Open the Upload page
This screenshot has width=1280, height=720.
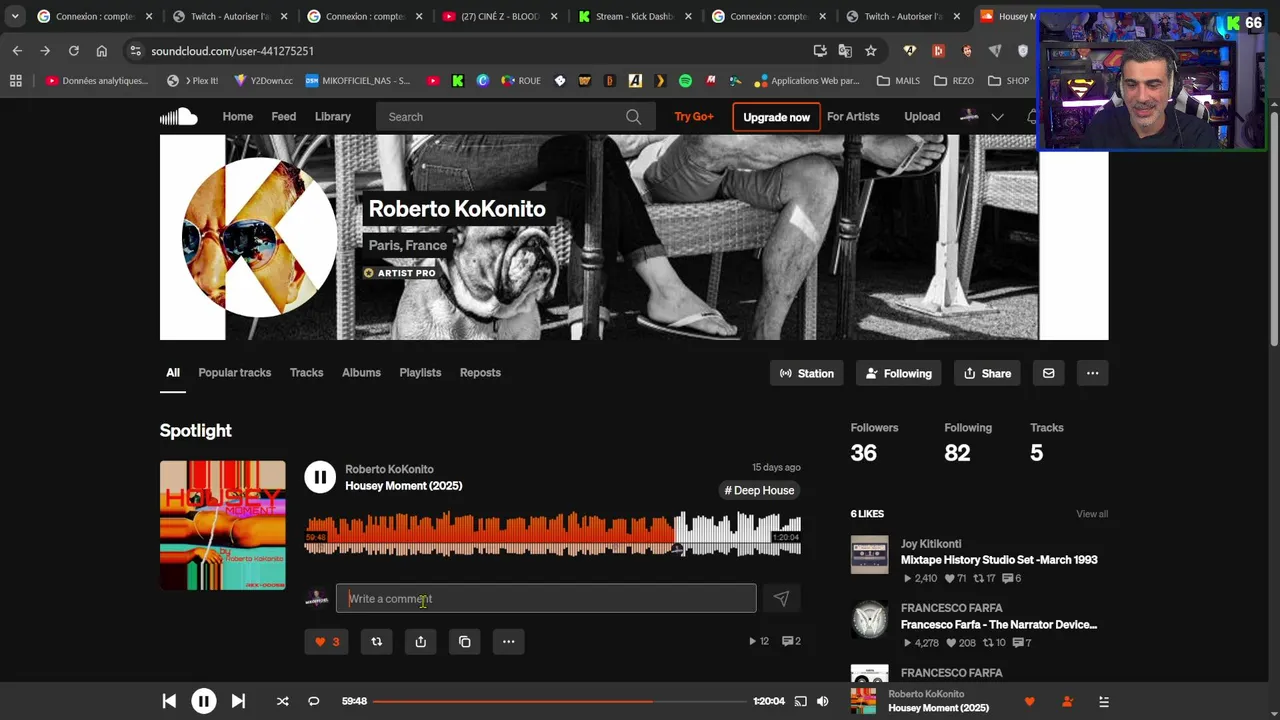[x=922, y=117]
